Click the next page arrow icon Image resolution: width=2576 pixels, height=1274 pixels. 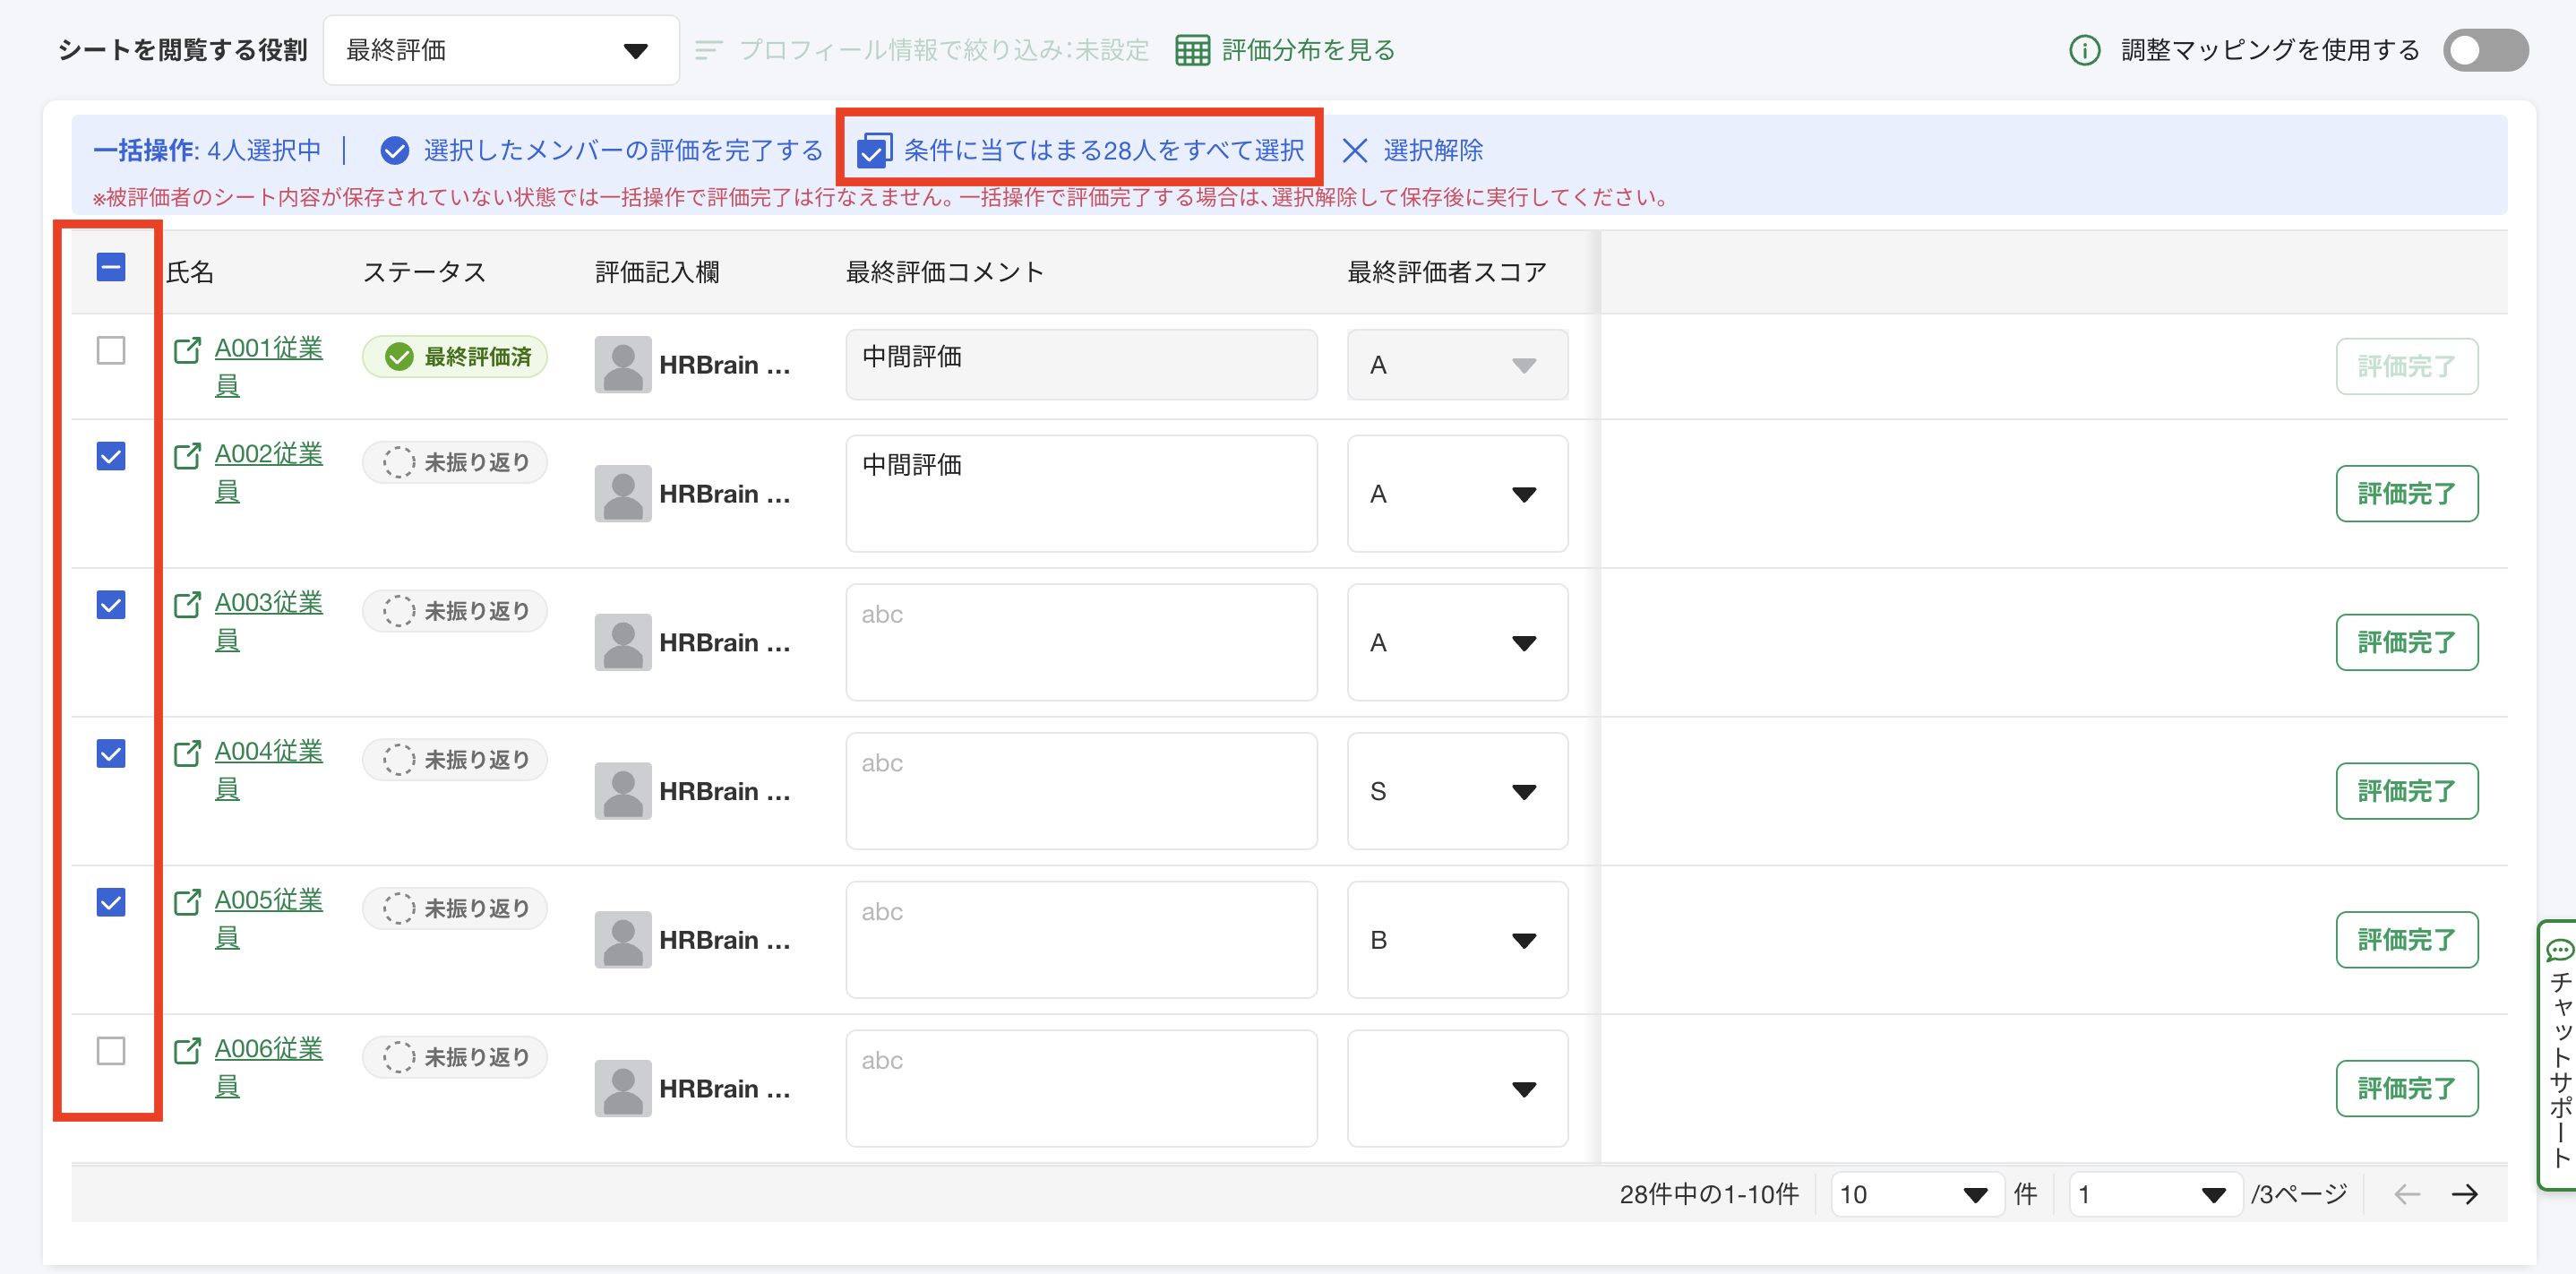2464,1194
